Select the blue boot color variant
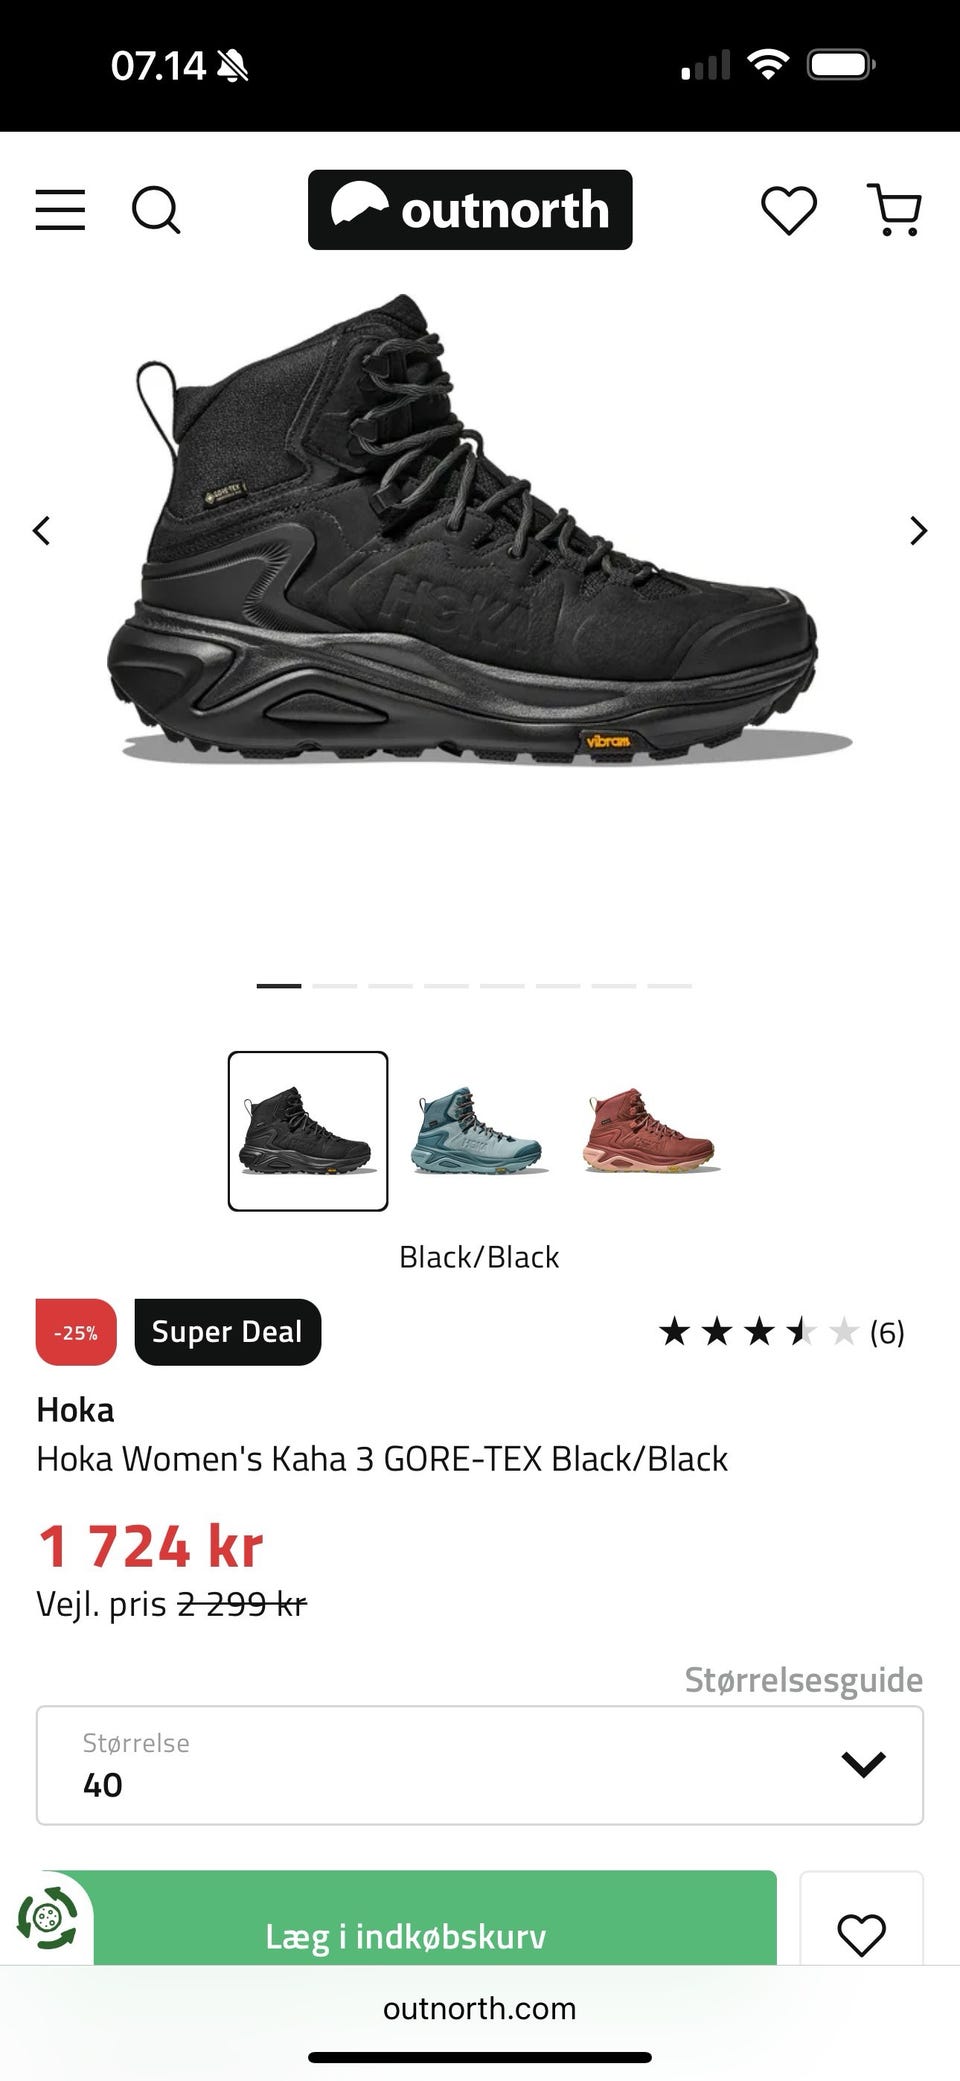Viewport: 960px width, 2081px height. (479, 1131)
